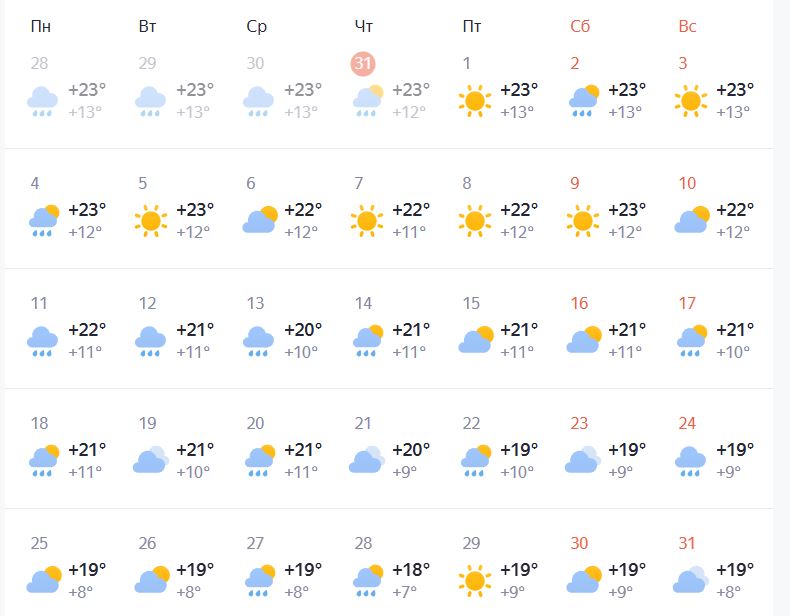Select the highlighted current day 31
The width and height of the screenshot is (790, 616).
(x=363, y=63)
